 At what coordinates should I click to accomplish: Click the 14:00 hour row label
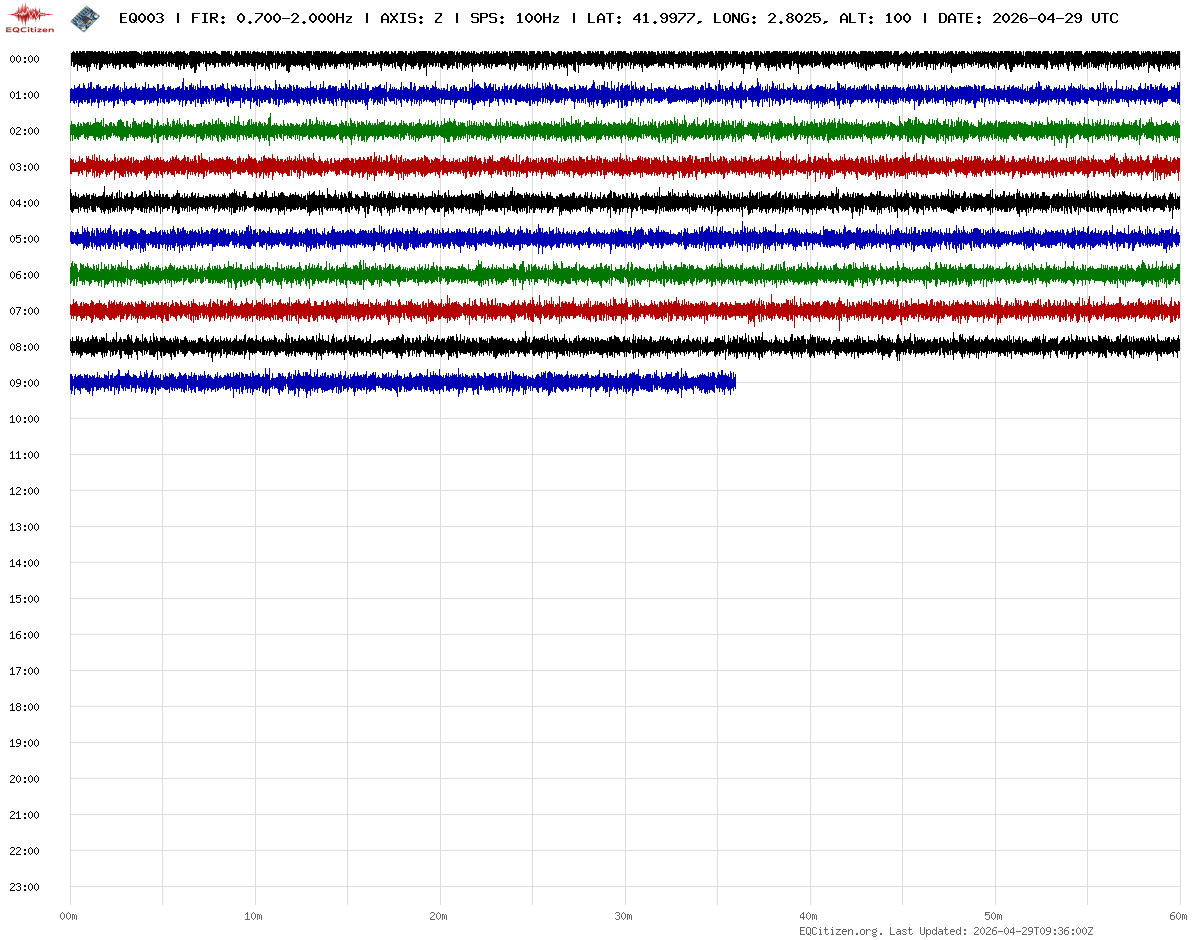24,563
